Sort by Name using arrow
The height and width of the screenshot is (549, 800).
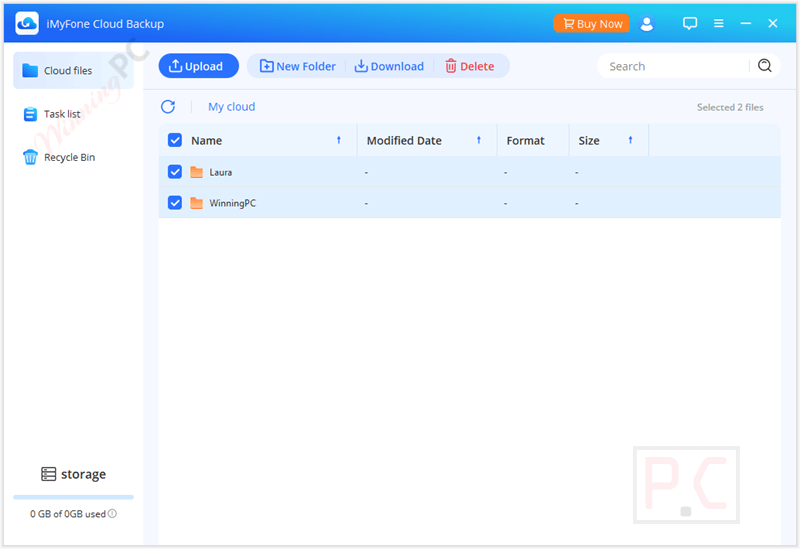point(339,140)
